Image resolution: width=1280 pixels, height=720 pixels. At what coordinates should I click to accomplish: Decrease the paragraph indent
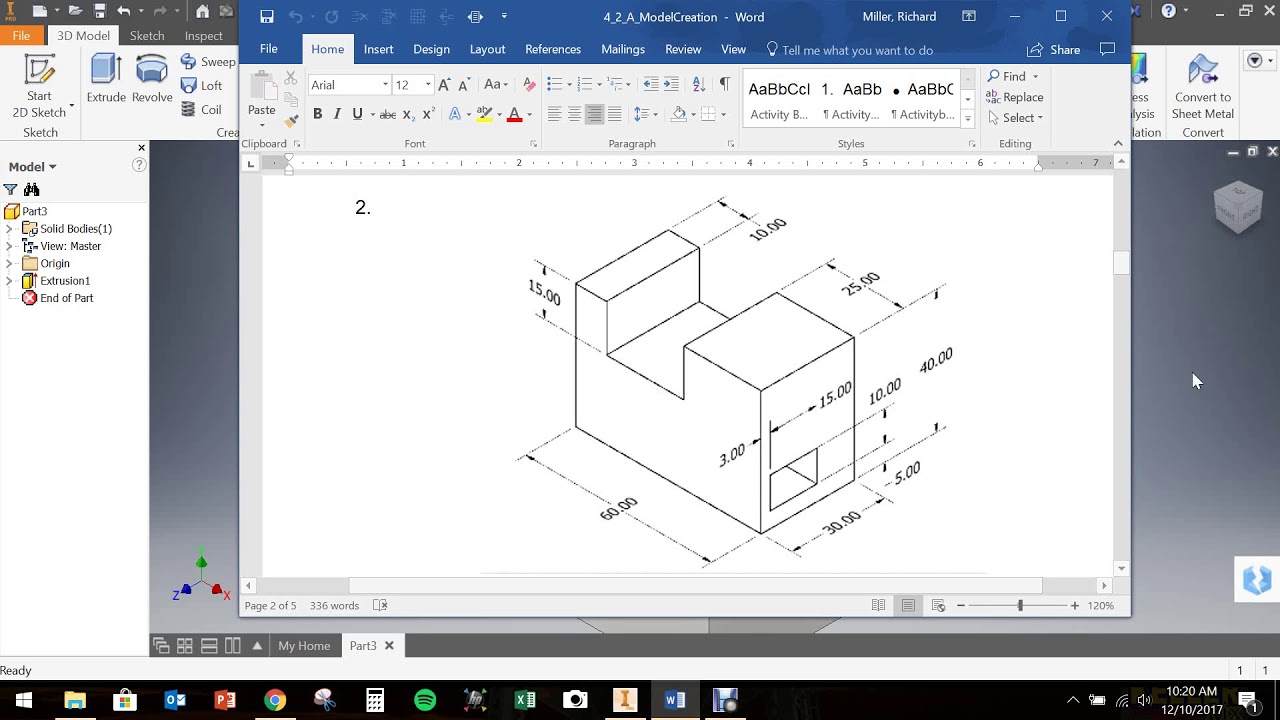click(x=651, y=85)
